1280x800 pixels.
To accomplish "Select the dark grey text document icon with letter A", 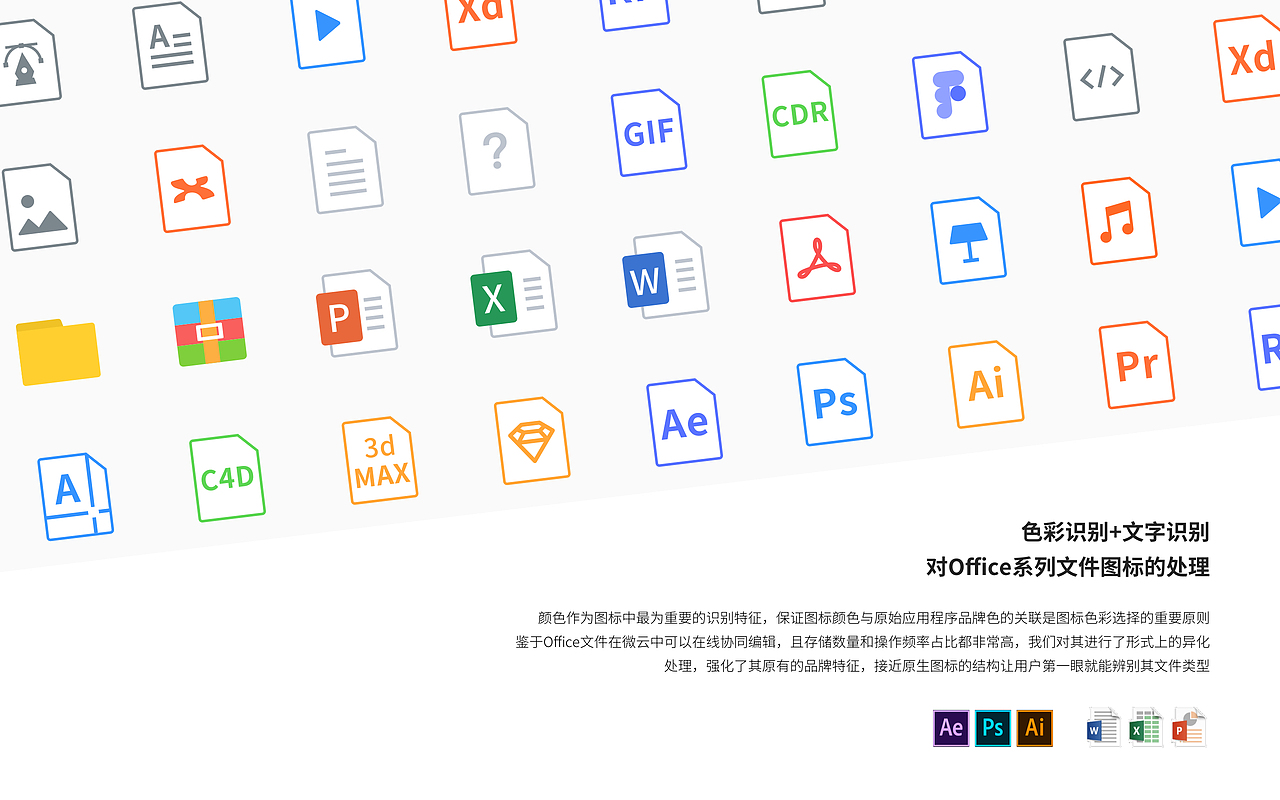I will (x=170, y=45).
